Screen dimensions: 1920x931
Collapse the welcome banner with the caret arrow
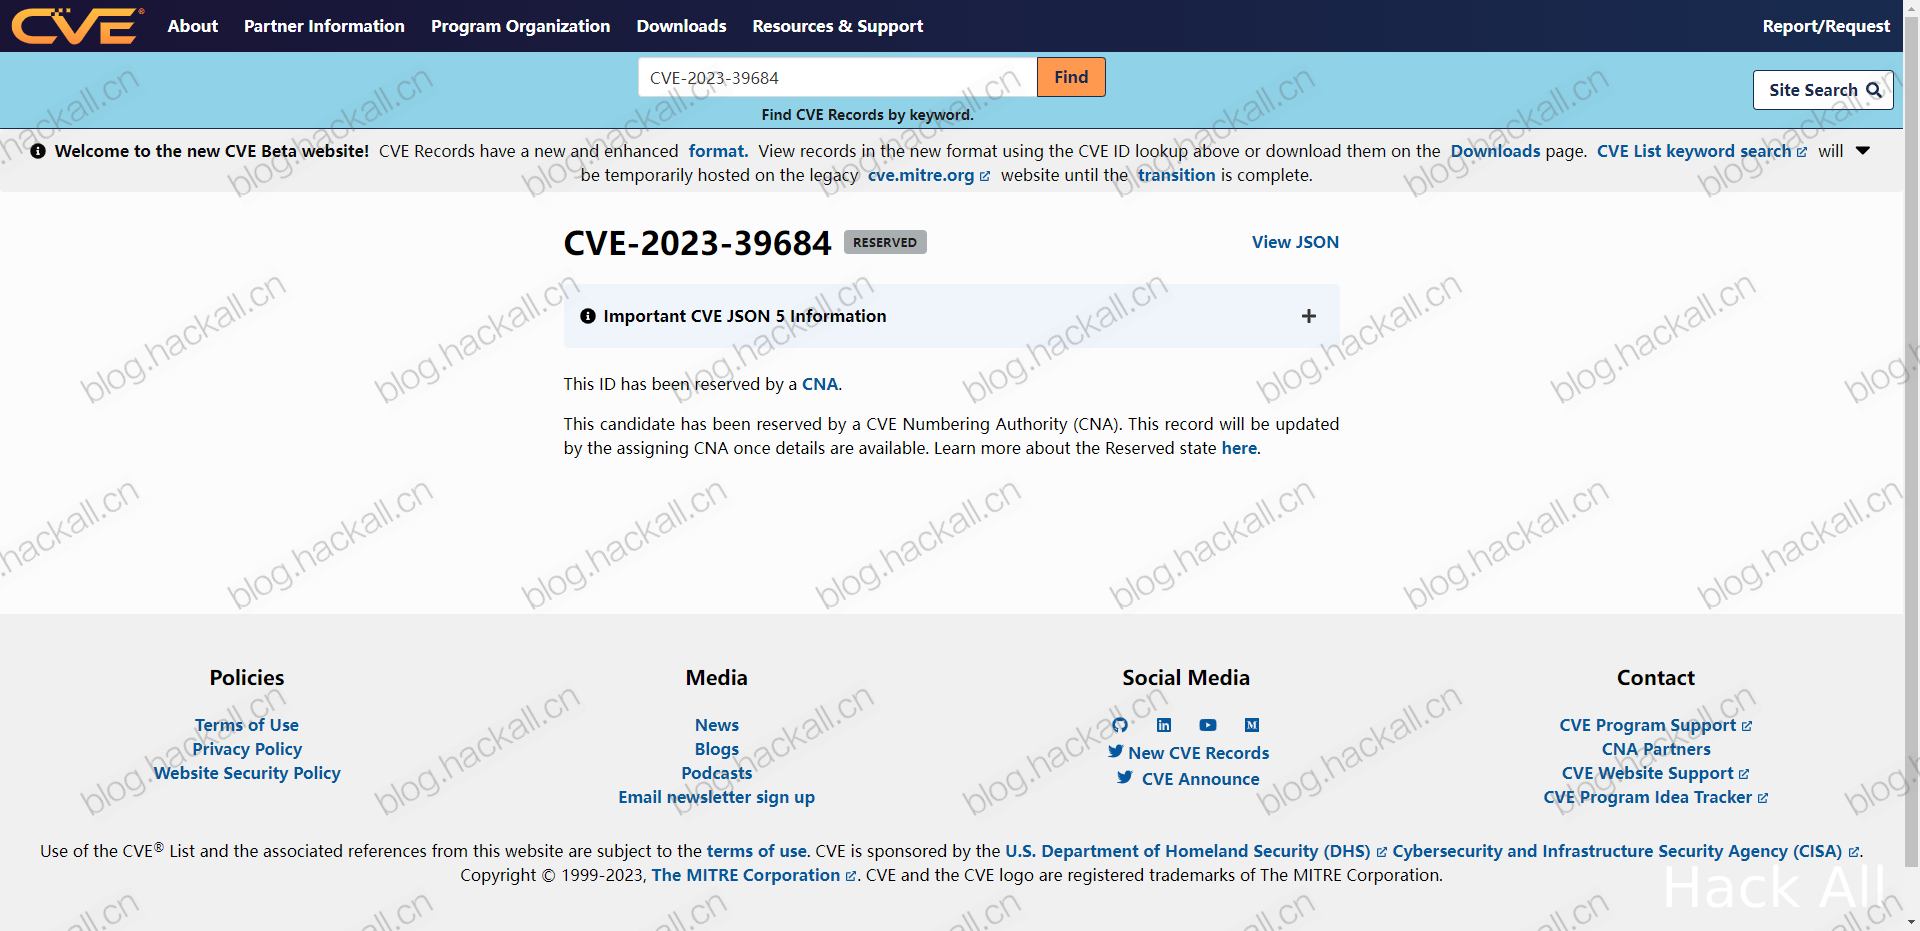pos(1863,151)
